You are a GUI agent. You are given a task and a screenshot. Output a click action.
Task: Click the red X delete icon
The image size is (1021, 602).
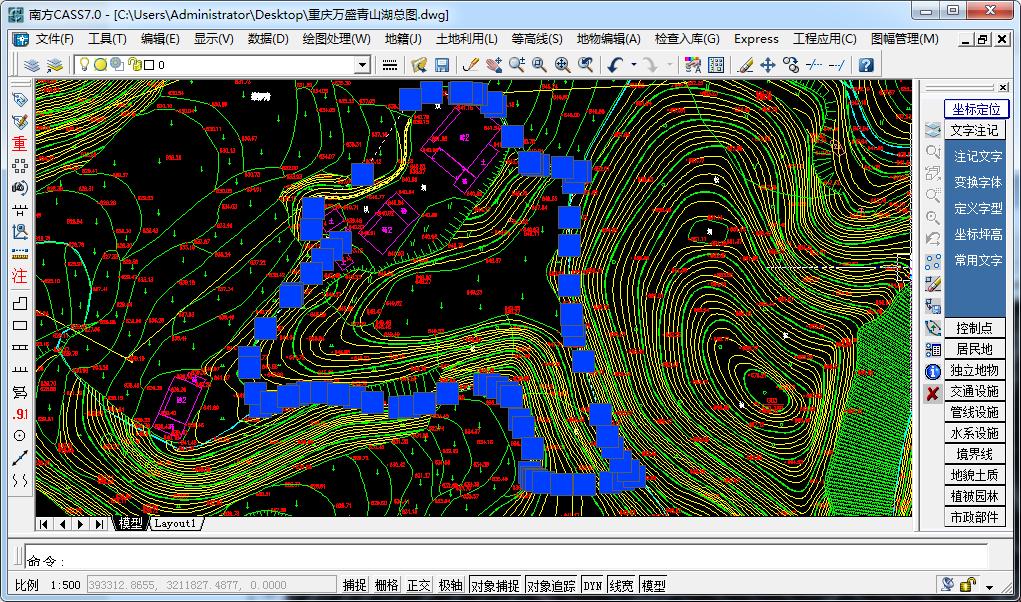pyautogui.click(x=932, y=393)
